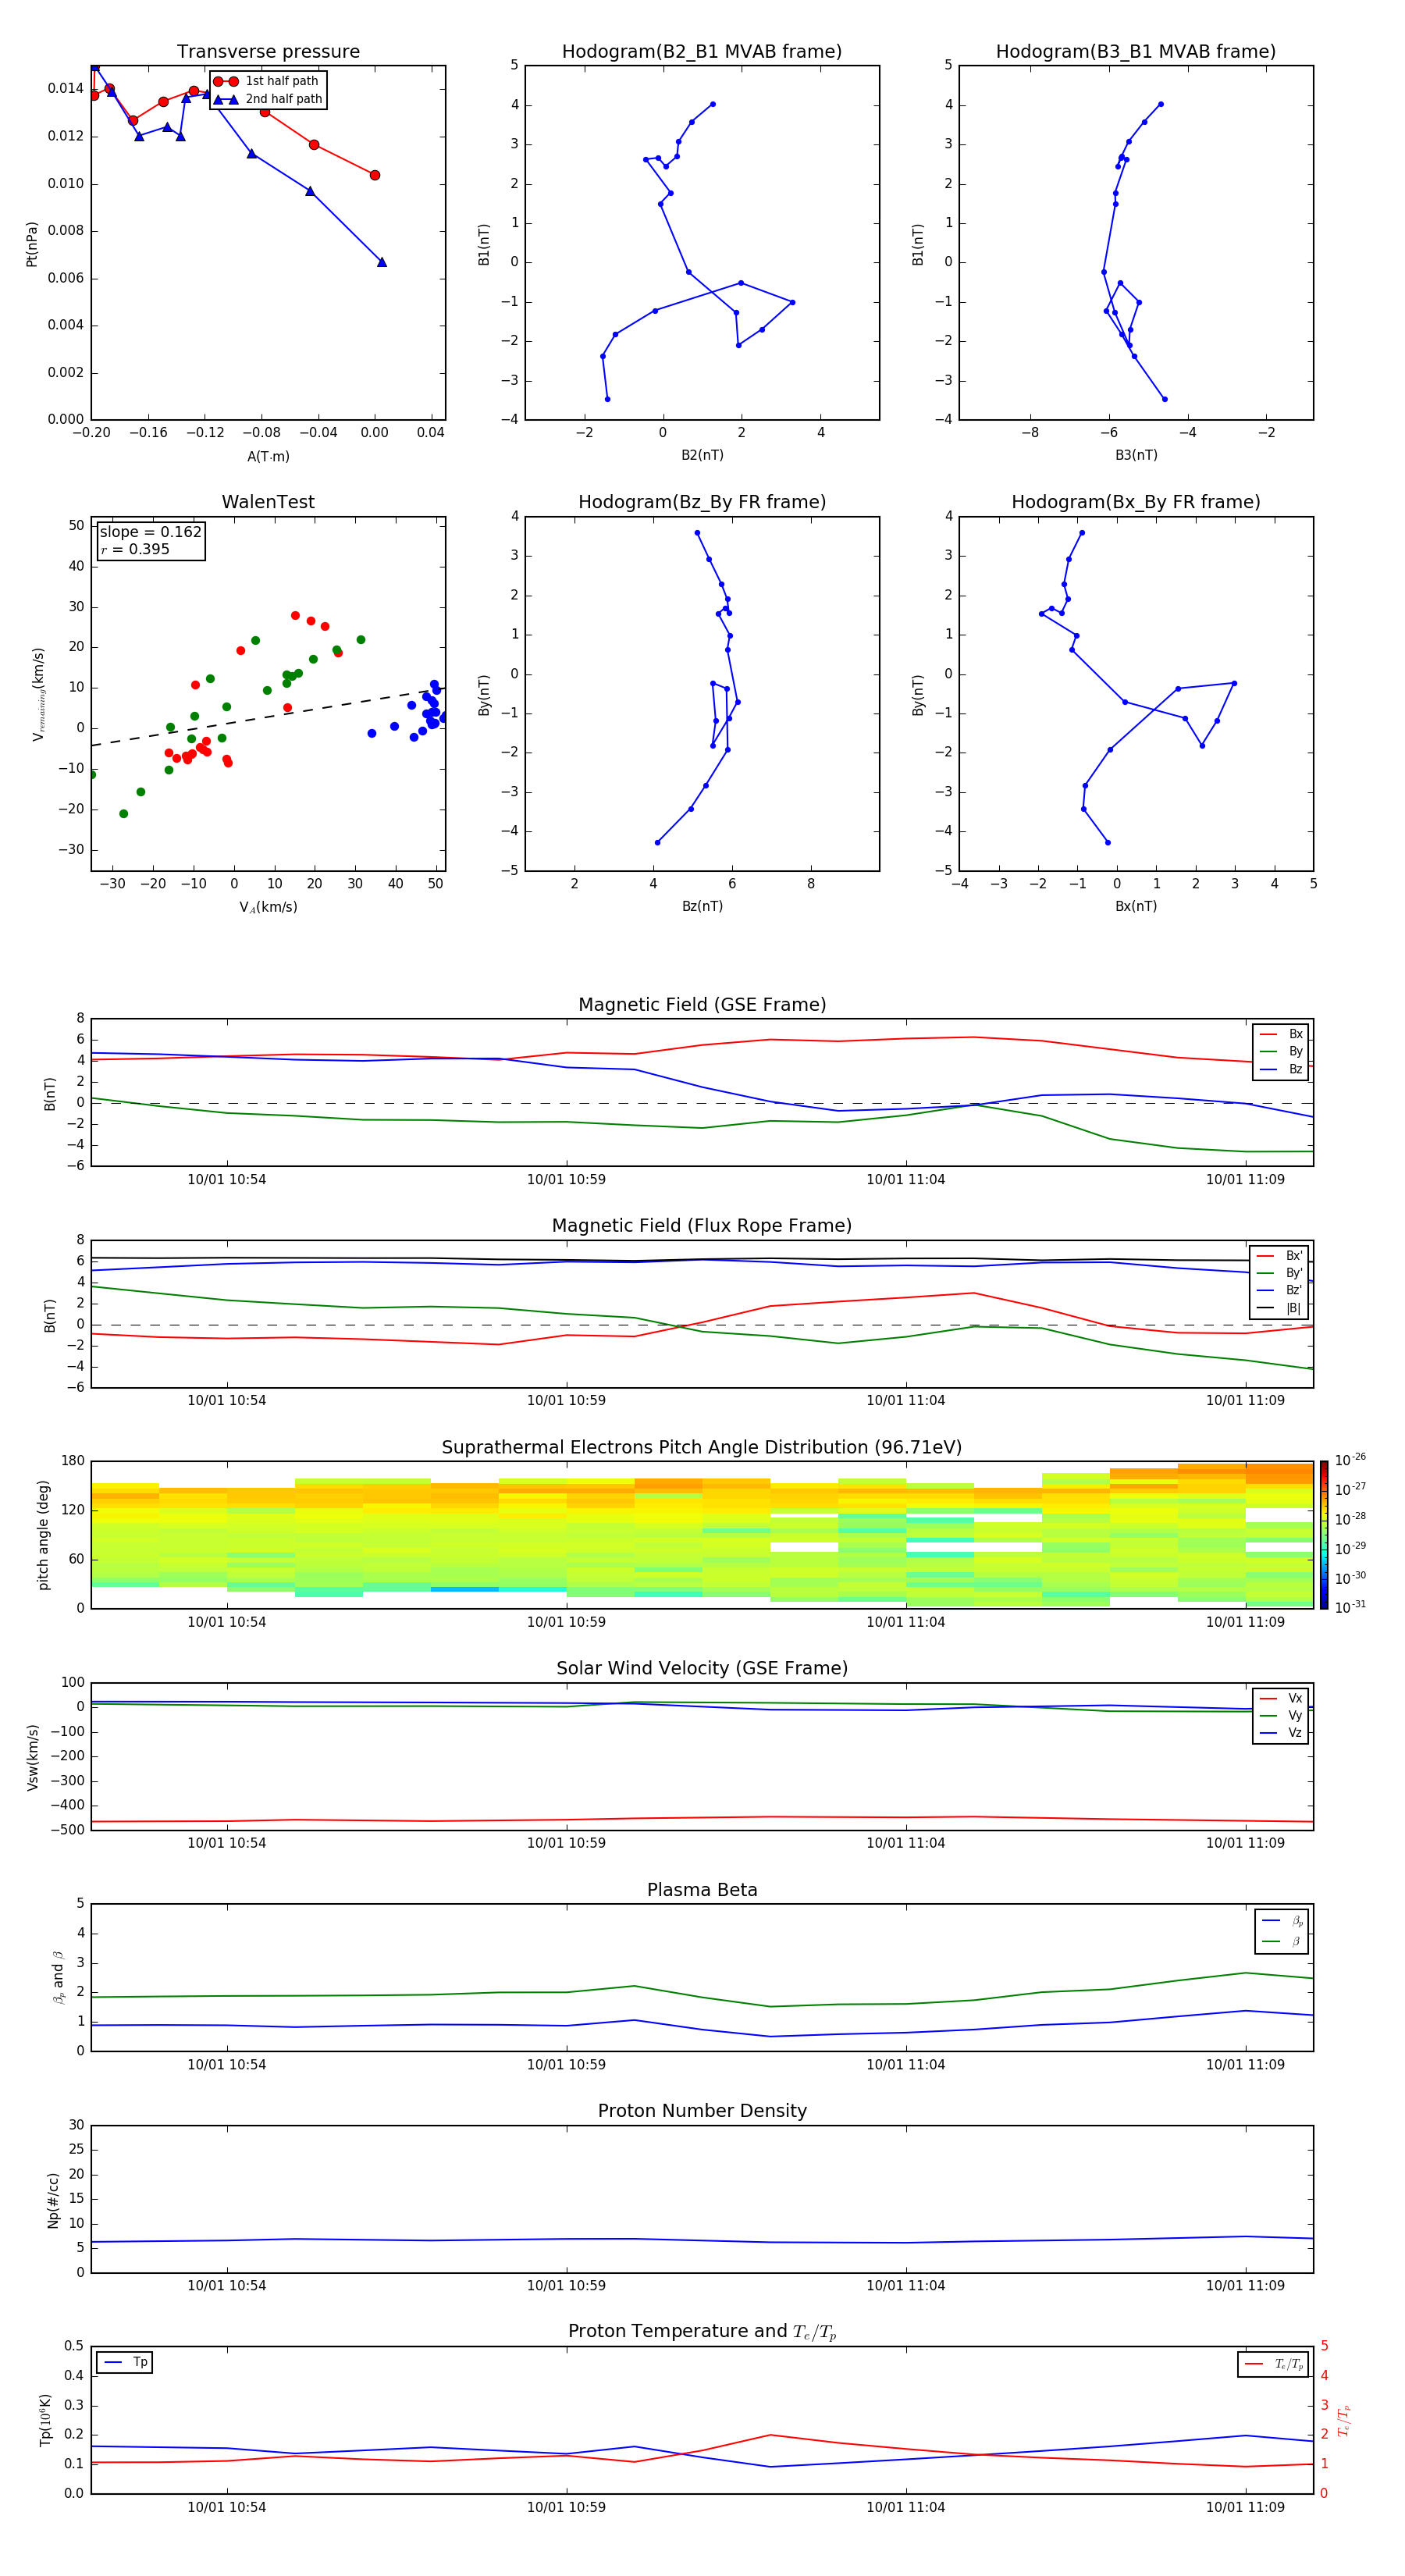Image resolution: width=1405 pixels, height=2576 pixels.
Task: Click the 'Pt(nPa)' axis label
Action: click(x=32, y=243)
